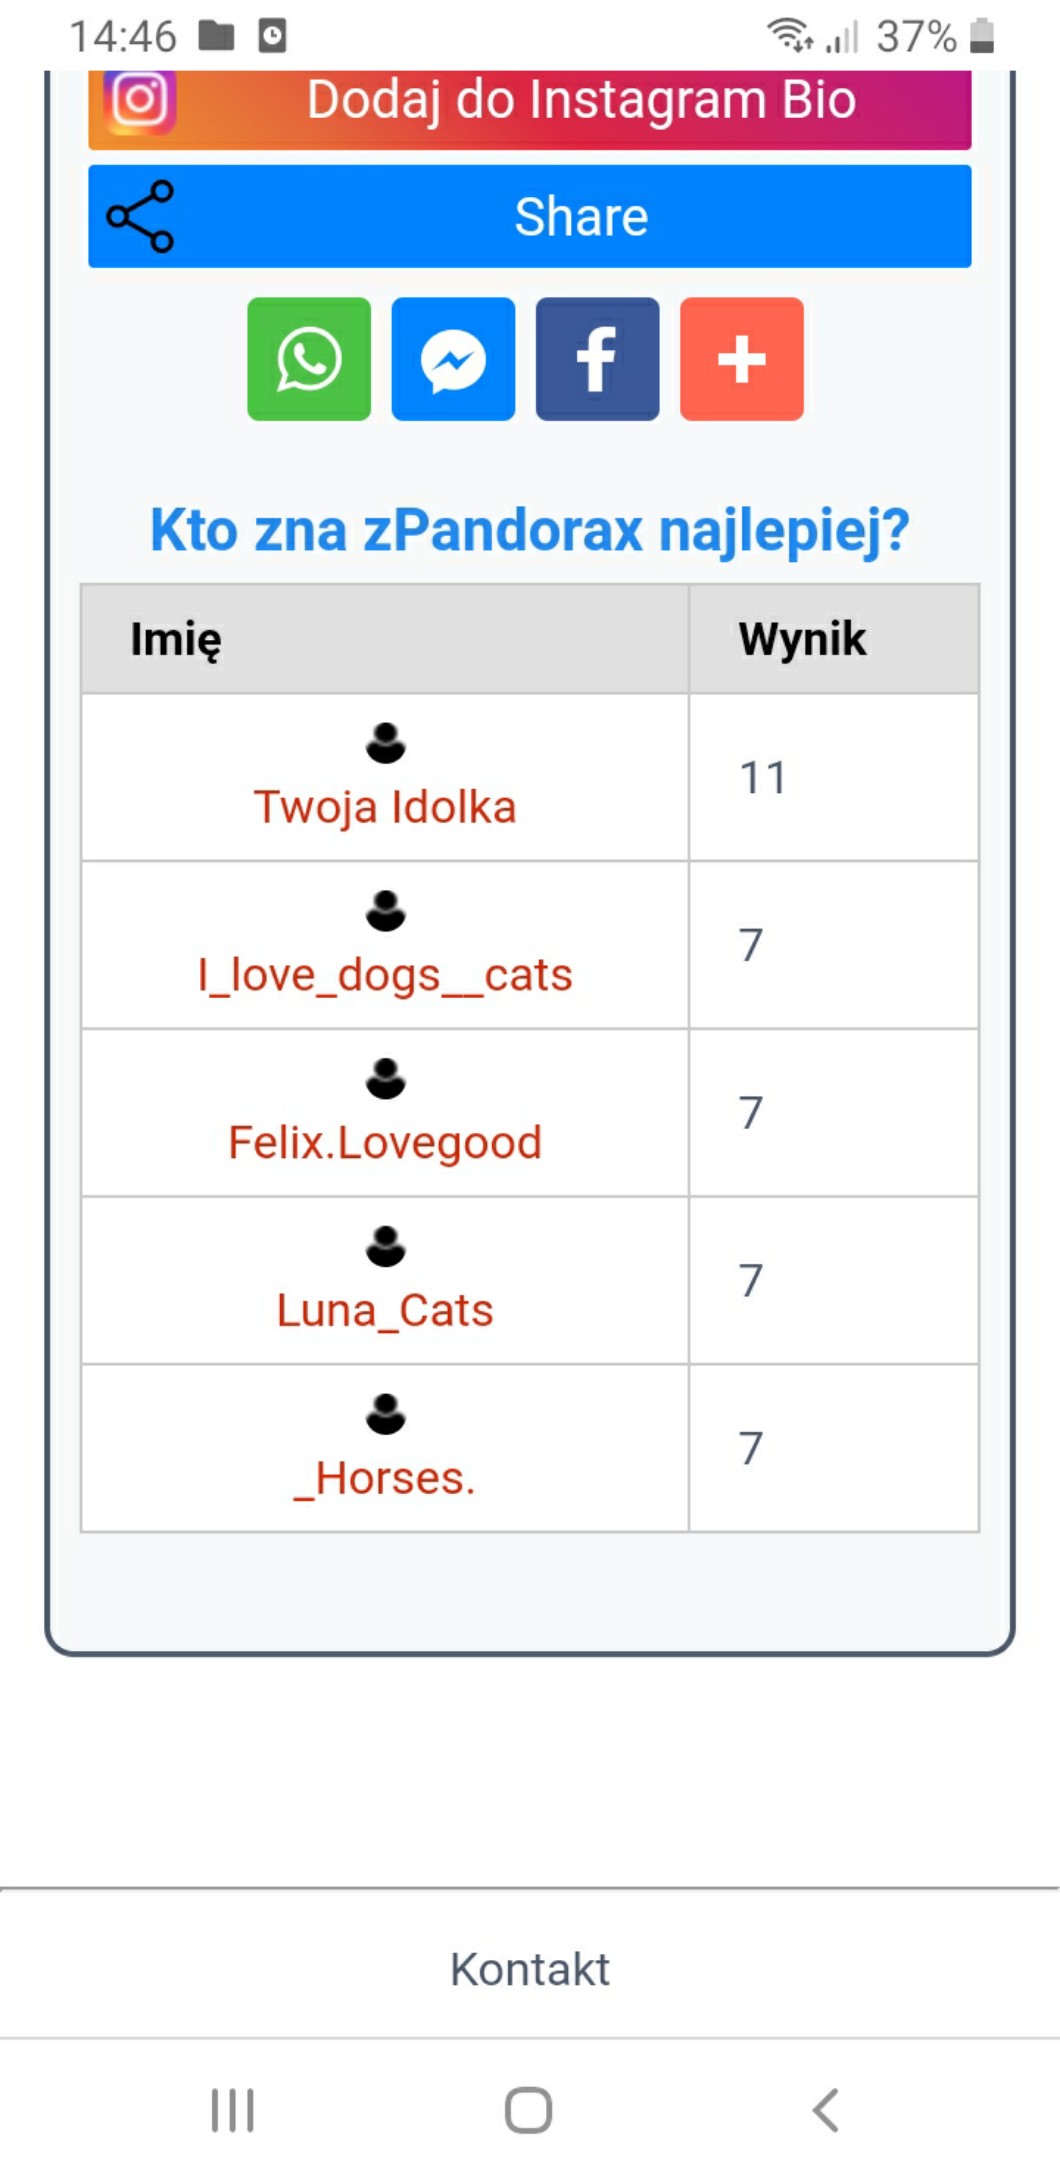Open the _Horses. leaderboard entry

coord(385,1478)
